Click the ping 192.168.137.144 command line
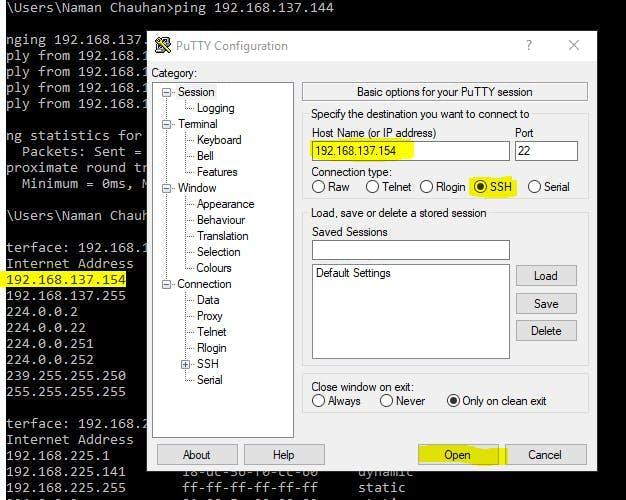The height and width of the screenshot is (500, 626). coord(254,8)
